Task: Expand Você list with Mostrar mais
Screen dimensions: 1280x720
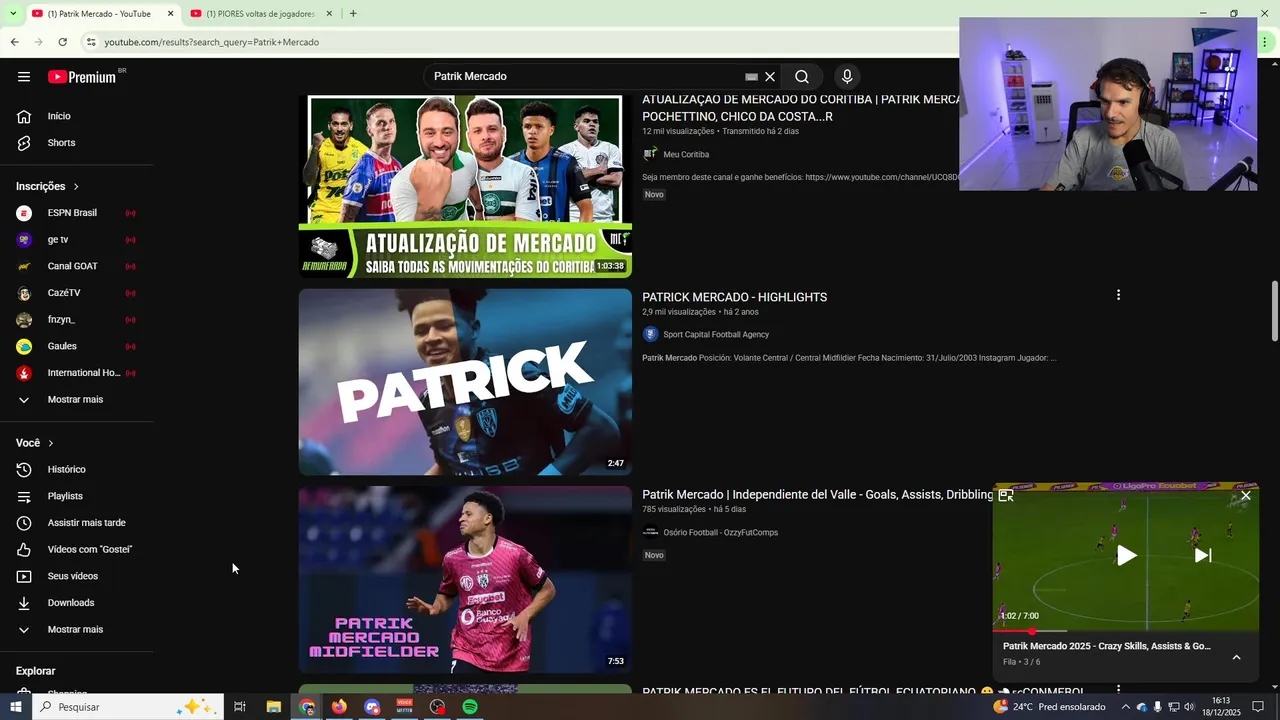Action: 76,630
